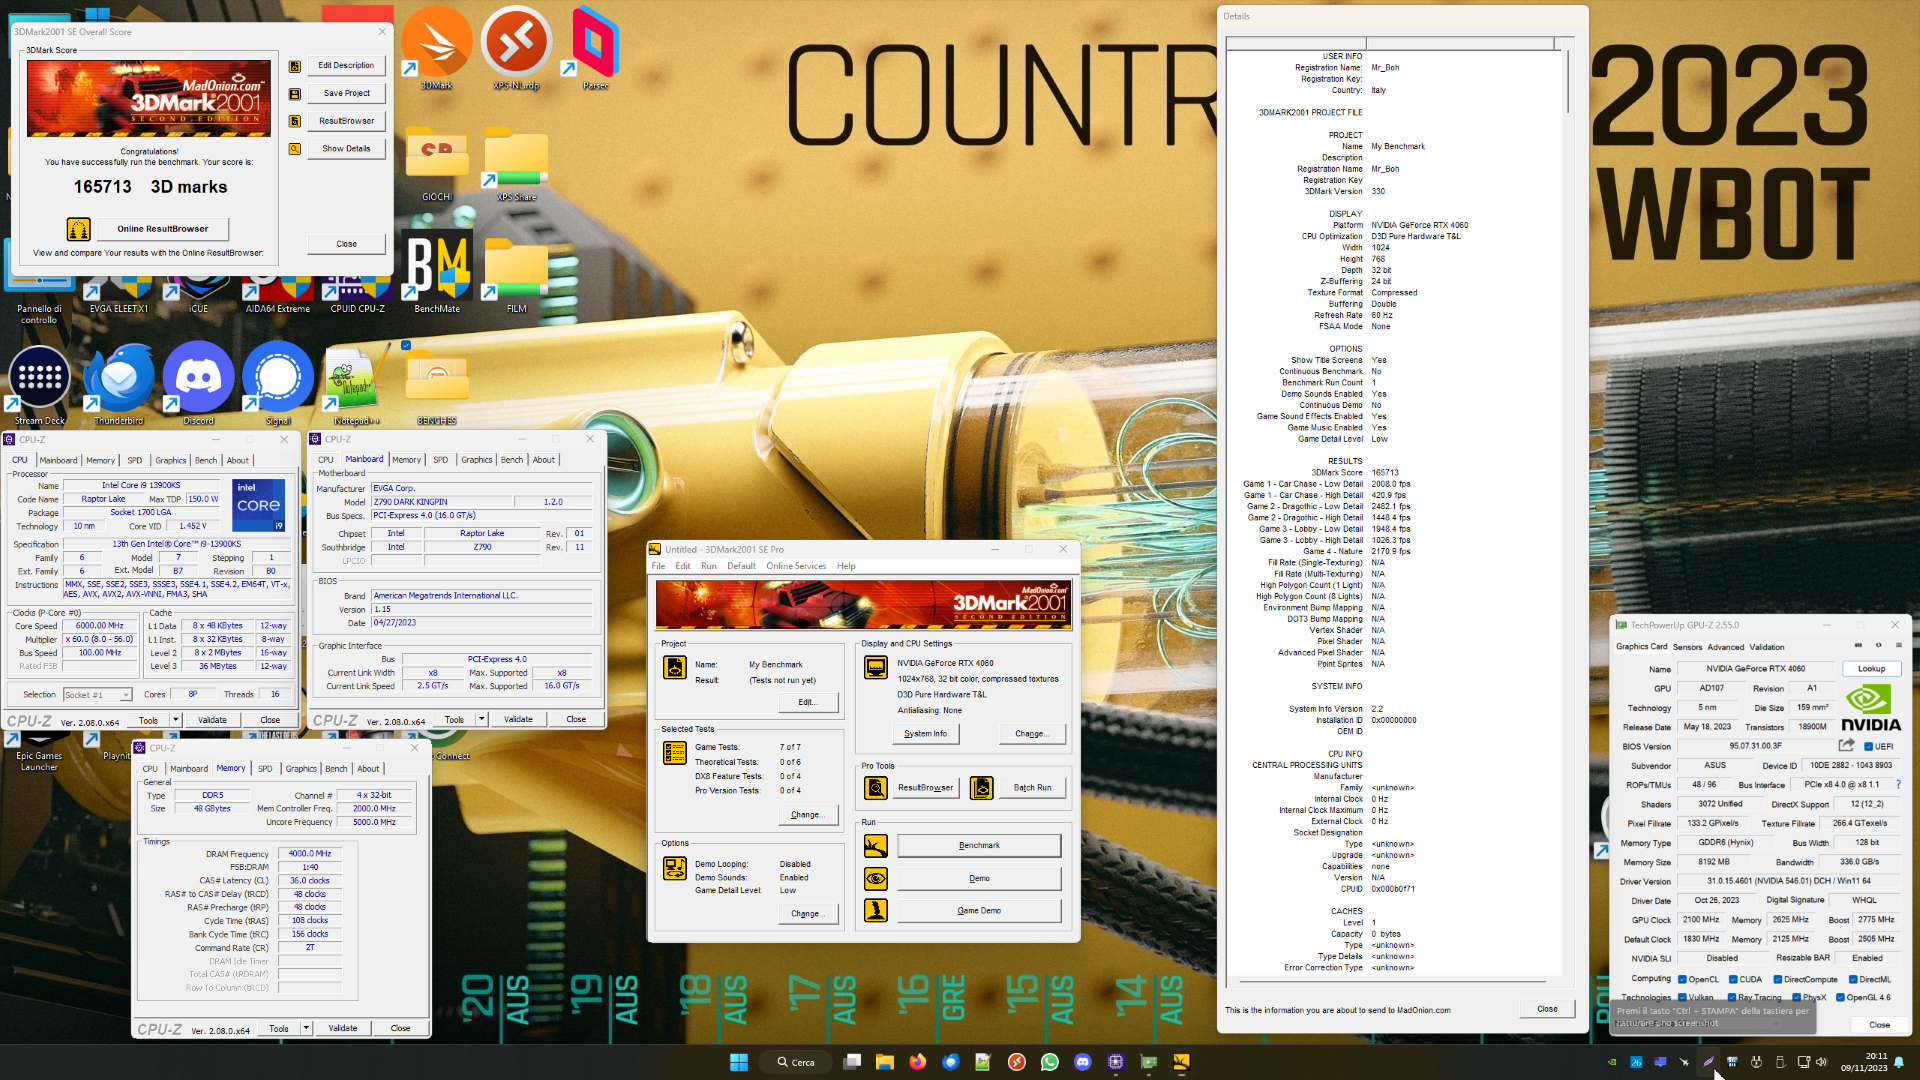
Task: Click the Bus Interface question mark in GPU-Z
Action: click(x=1898, y=785)
